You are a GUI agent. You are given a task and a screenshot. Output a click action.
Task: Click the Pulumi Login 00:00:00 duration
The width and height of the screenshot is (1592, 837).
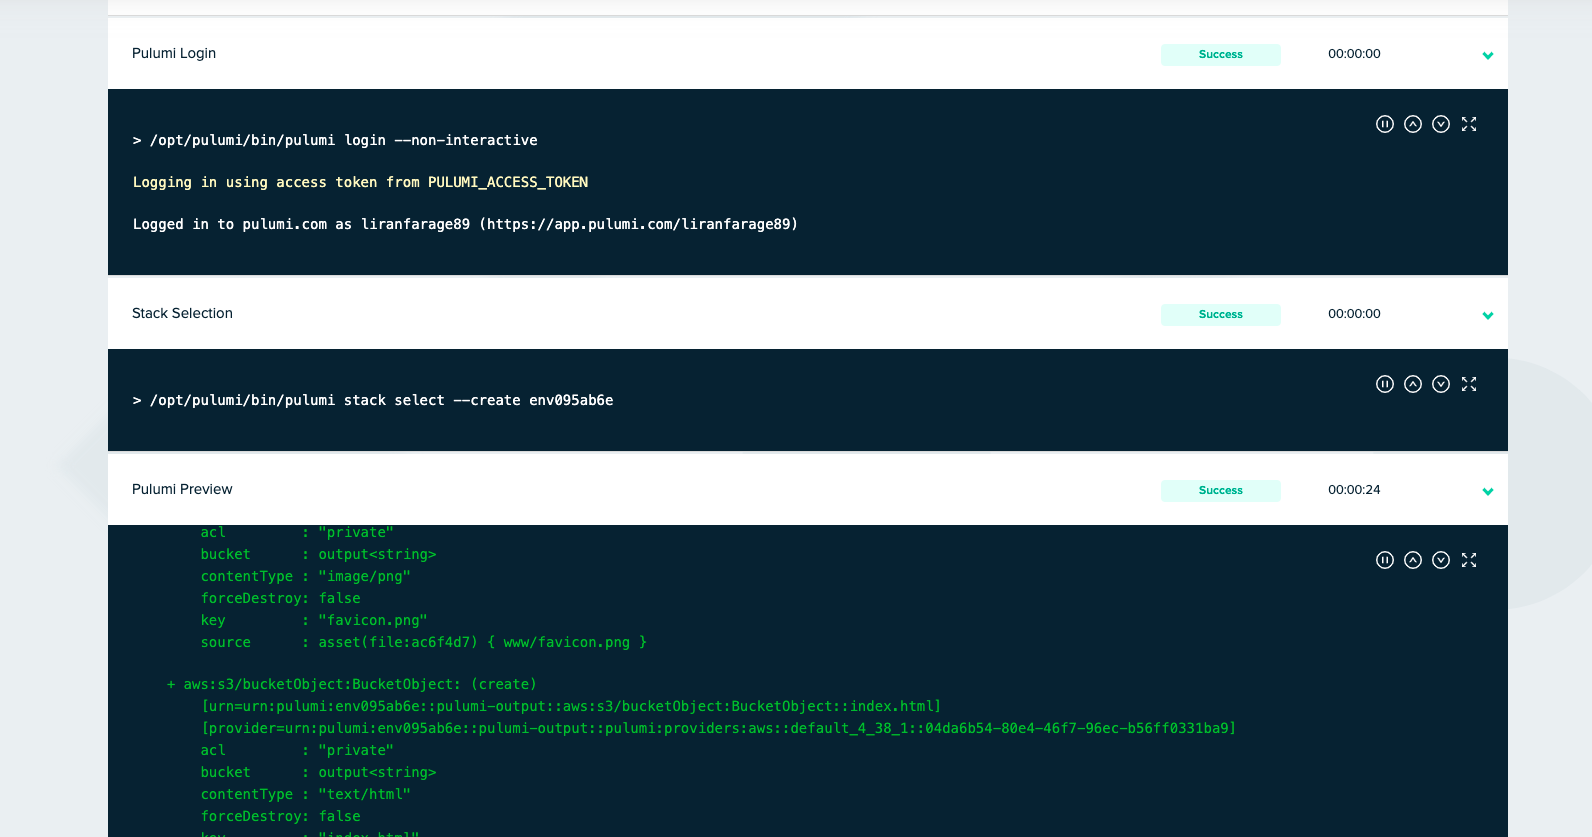(x=1354, y=54)
